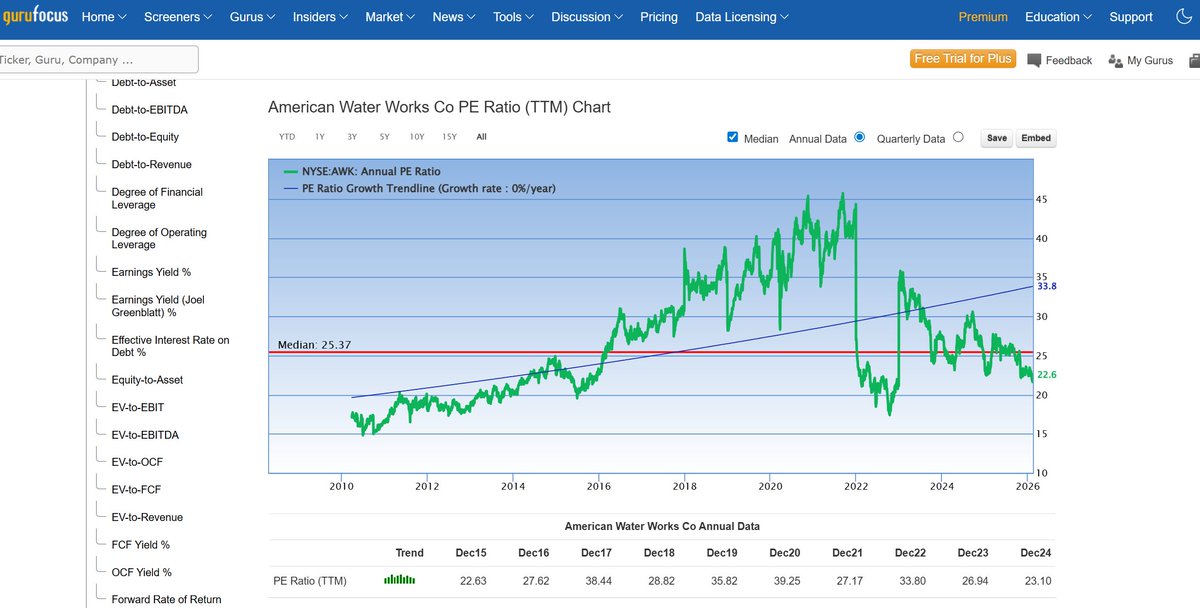
Task: Click the Embed chart button
Action: pyautogui.click(x=1036, y=138)
